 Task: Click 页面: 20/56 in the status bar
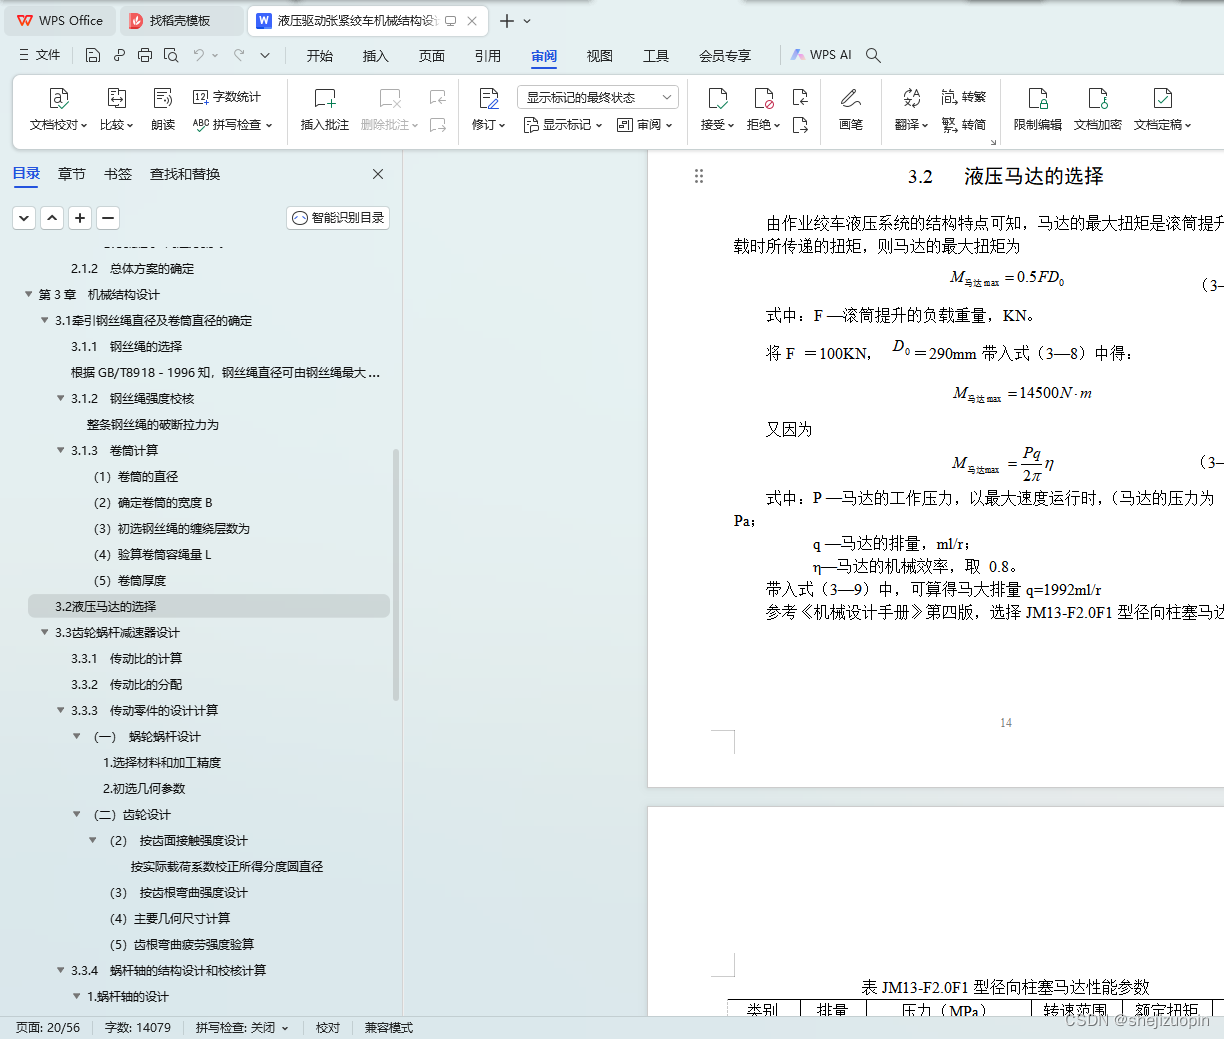pyautogui.click(x=48, y=1027)
